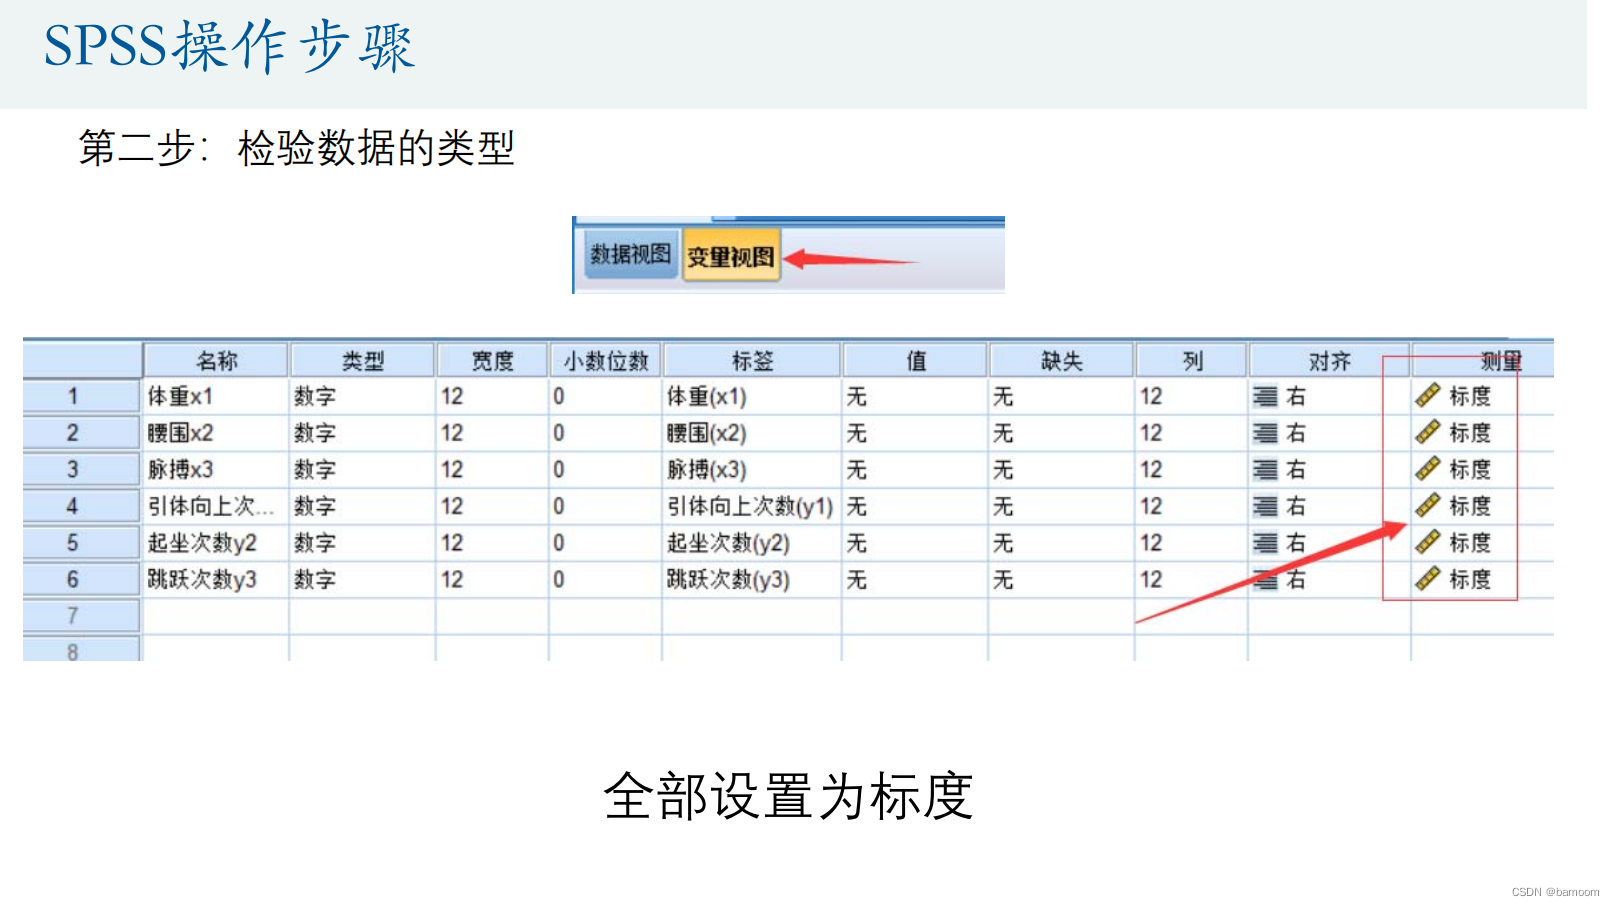
Task: Select the 类型 column header
Action: click(362, 360)
